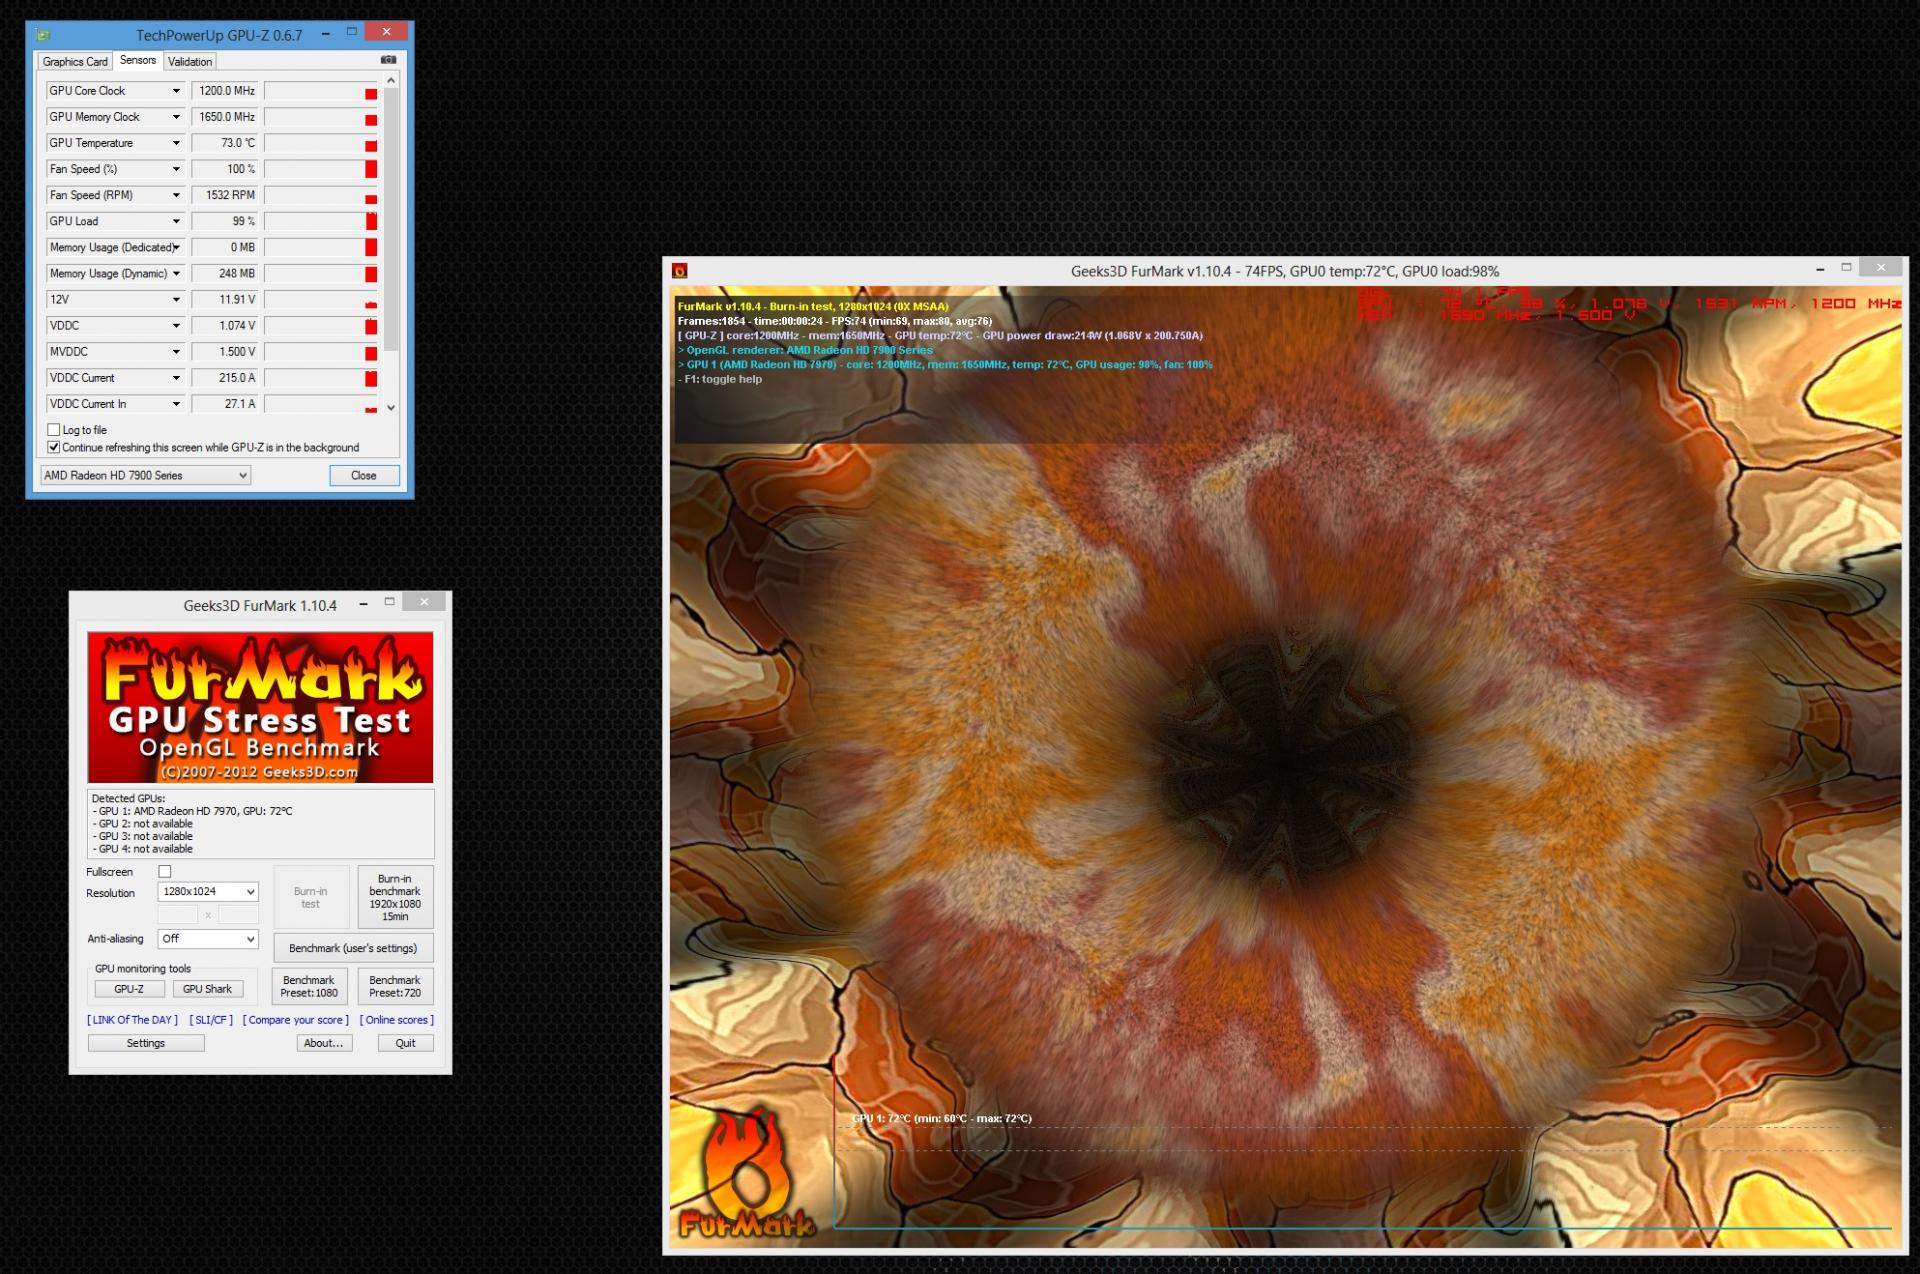Click the About... button
This screenshot has width=1920, height=1274.
coord(324,1044)
